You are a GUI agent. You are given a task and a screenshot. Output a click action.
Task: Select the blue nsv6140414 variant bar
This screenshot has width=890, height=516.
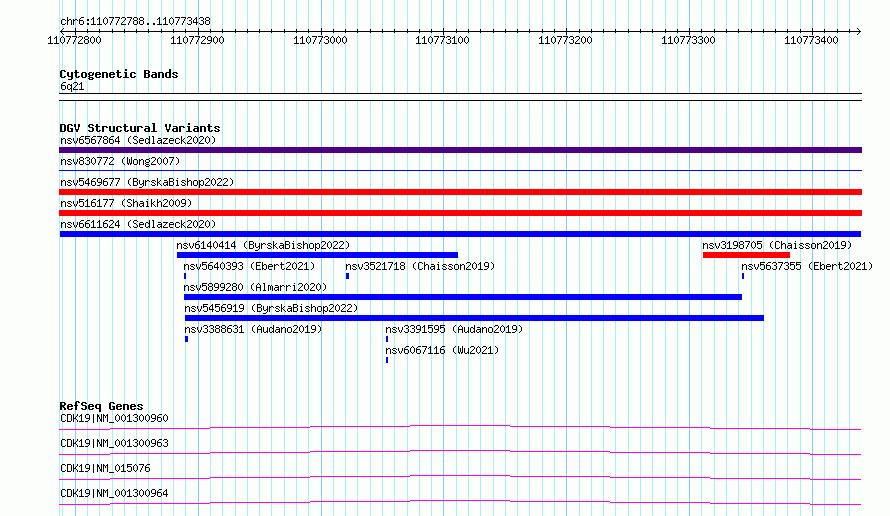coord(317,255)
